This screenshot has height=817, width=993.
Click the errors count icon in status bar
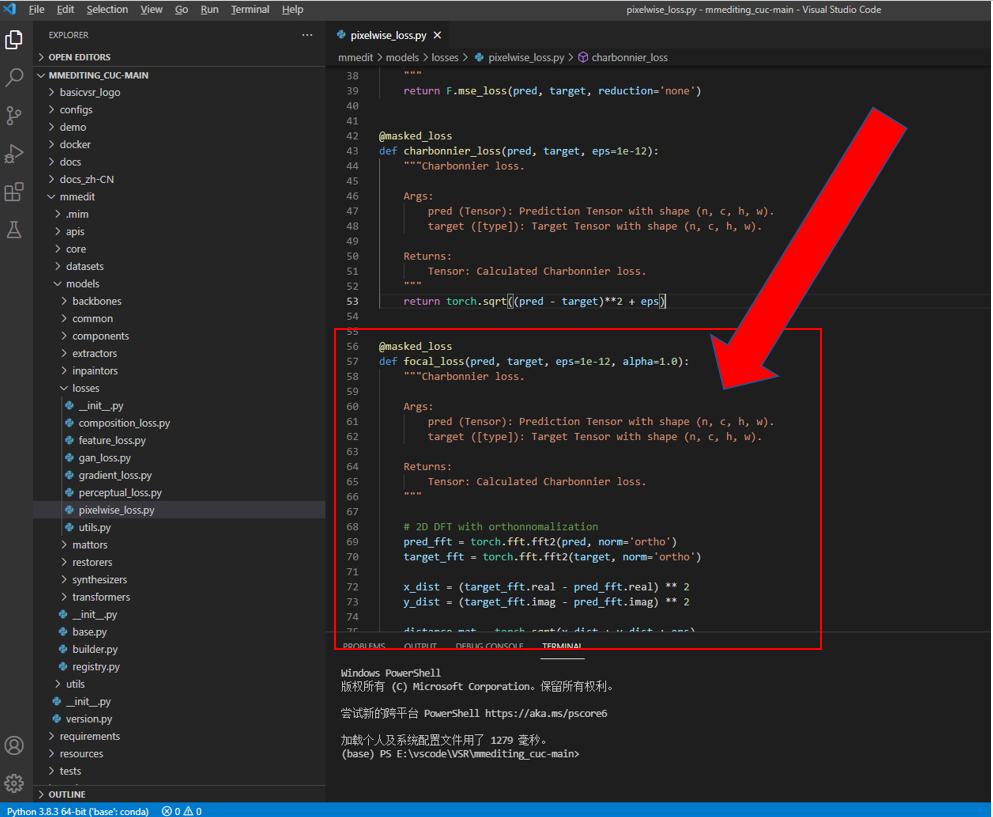point(167,811)
